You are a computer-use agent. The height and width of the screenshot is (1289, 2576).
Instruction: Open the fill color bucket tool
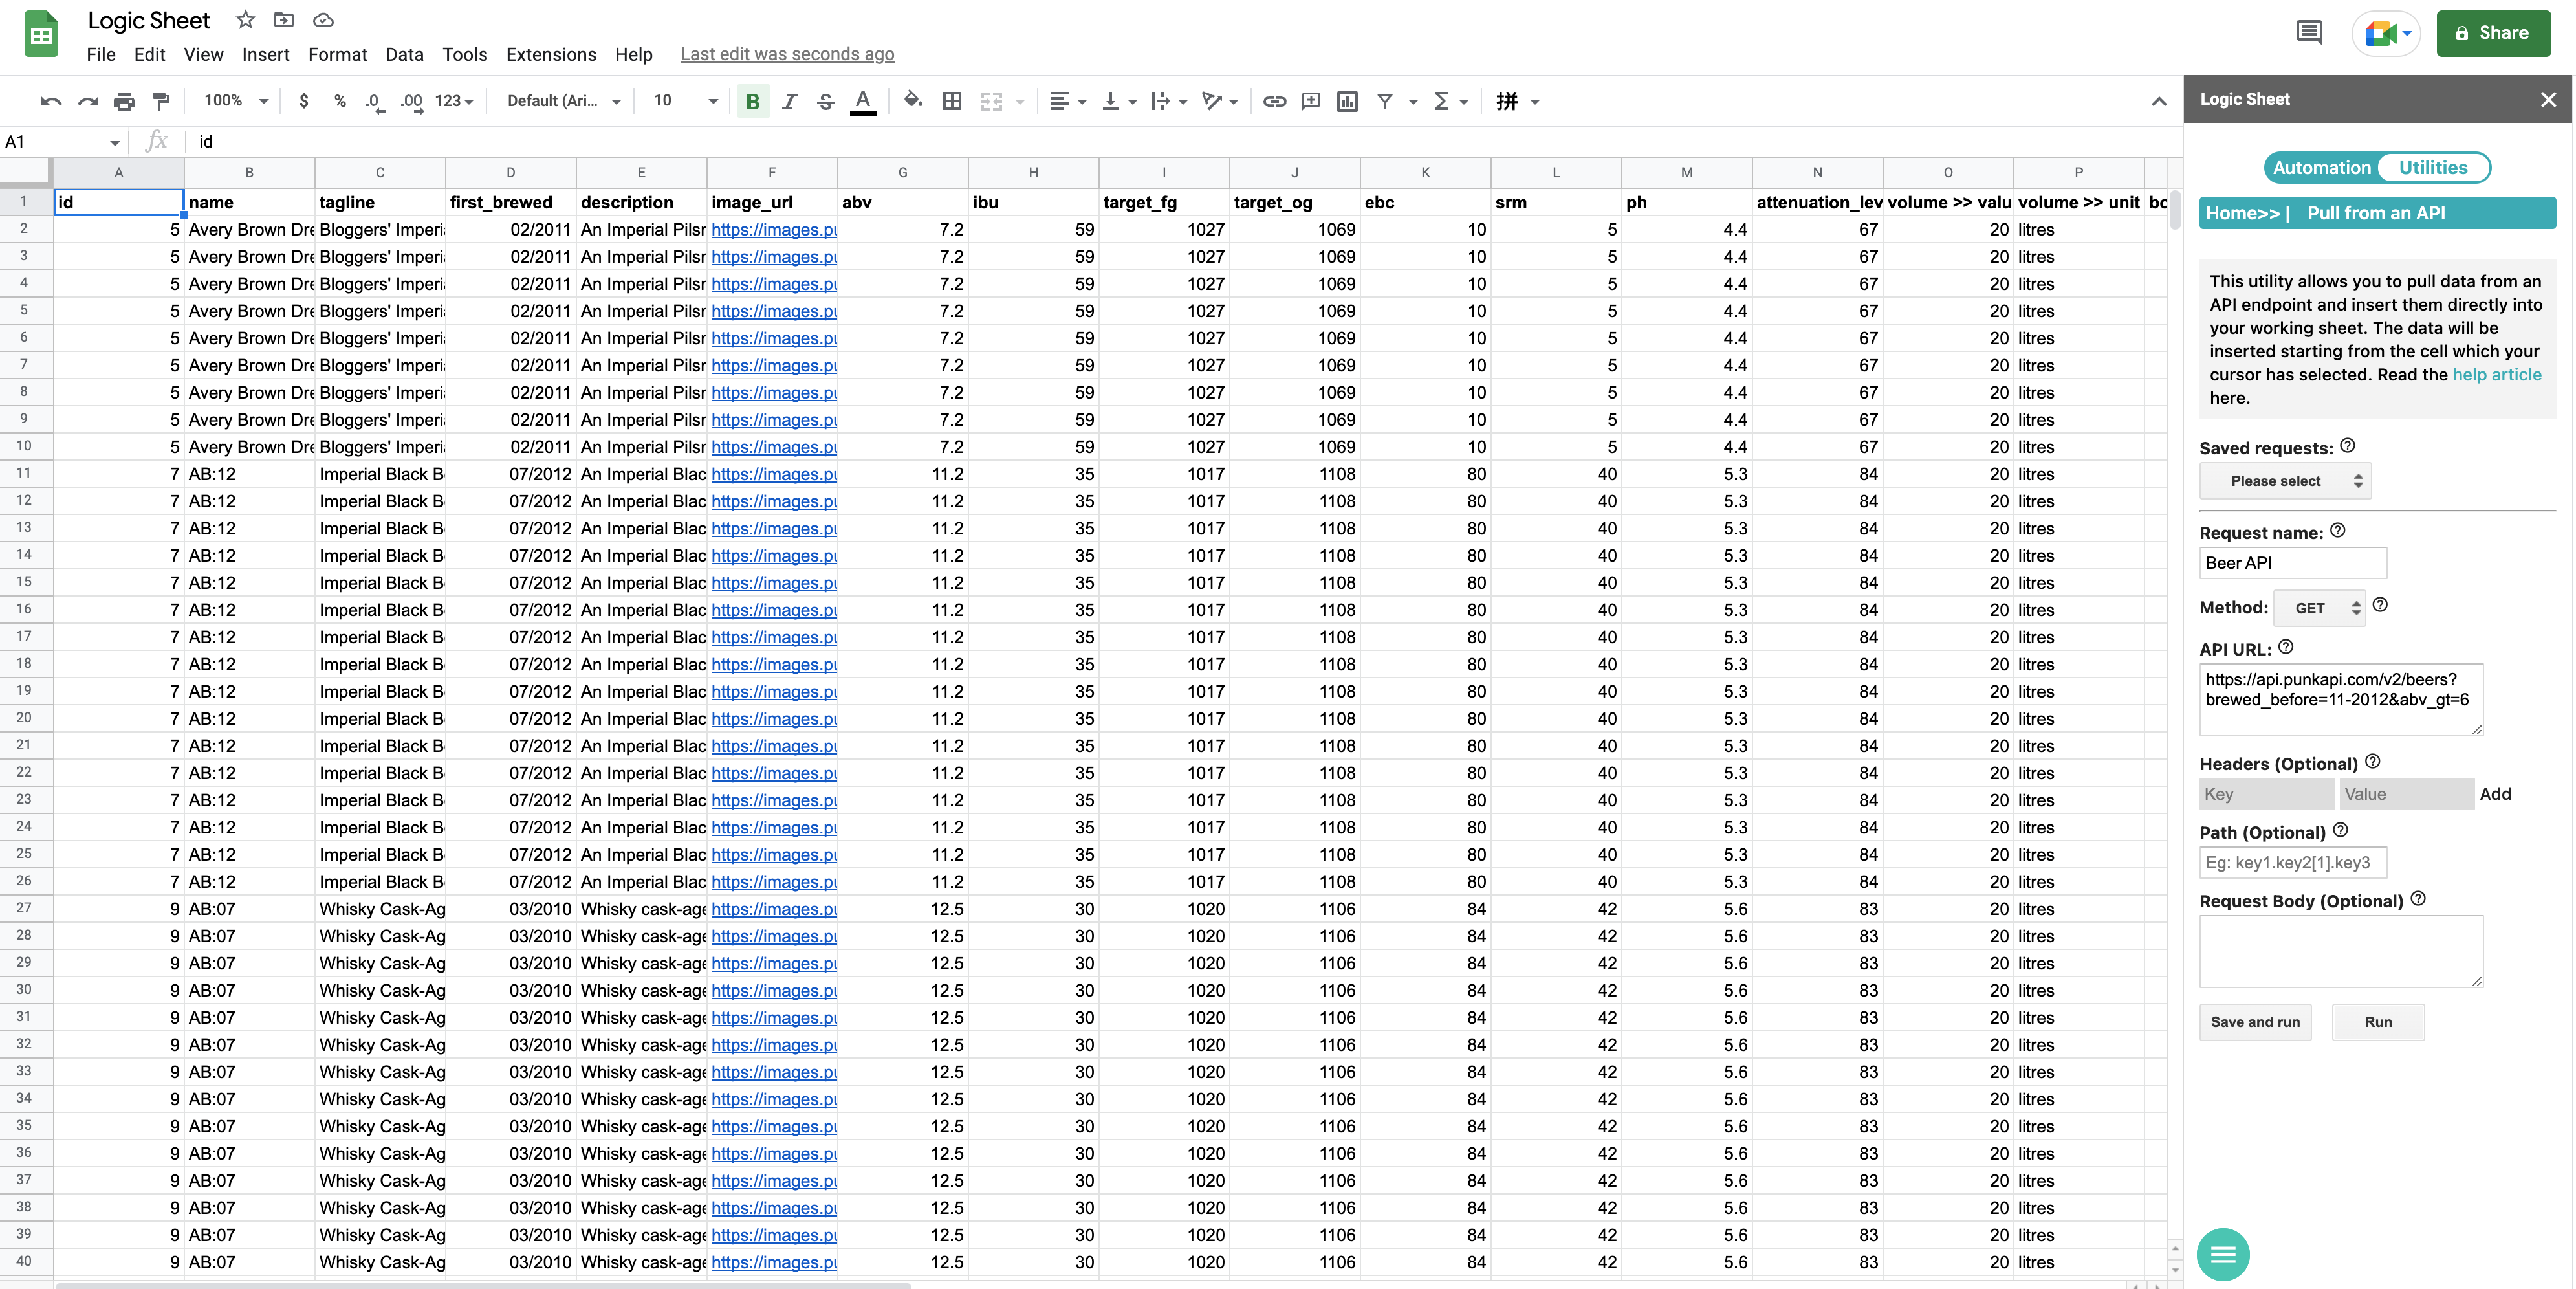tap(912, 101)
